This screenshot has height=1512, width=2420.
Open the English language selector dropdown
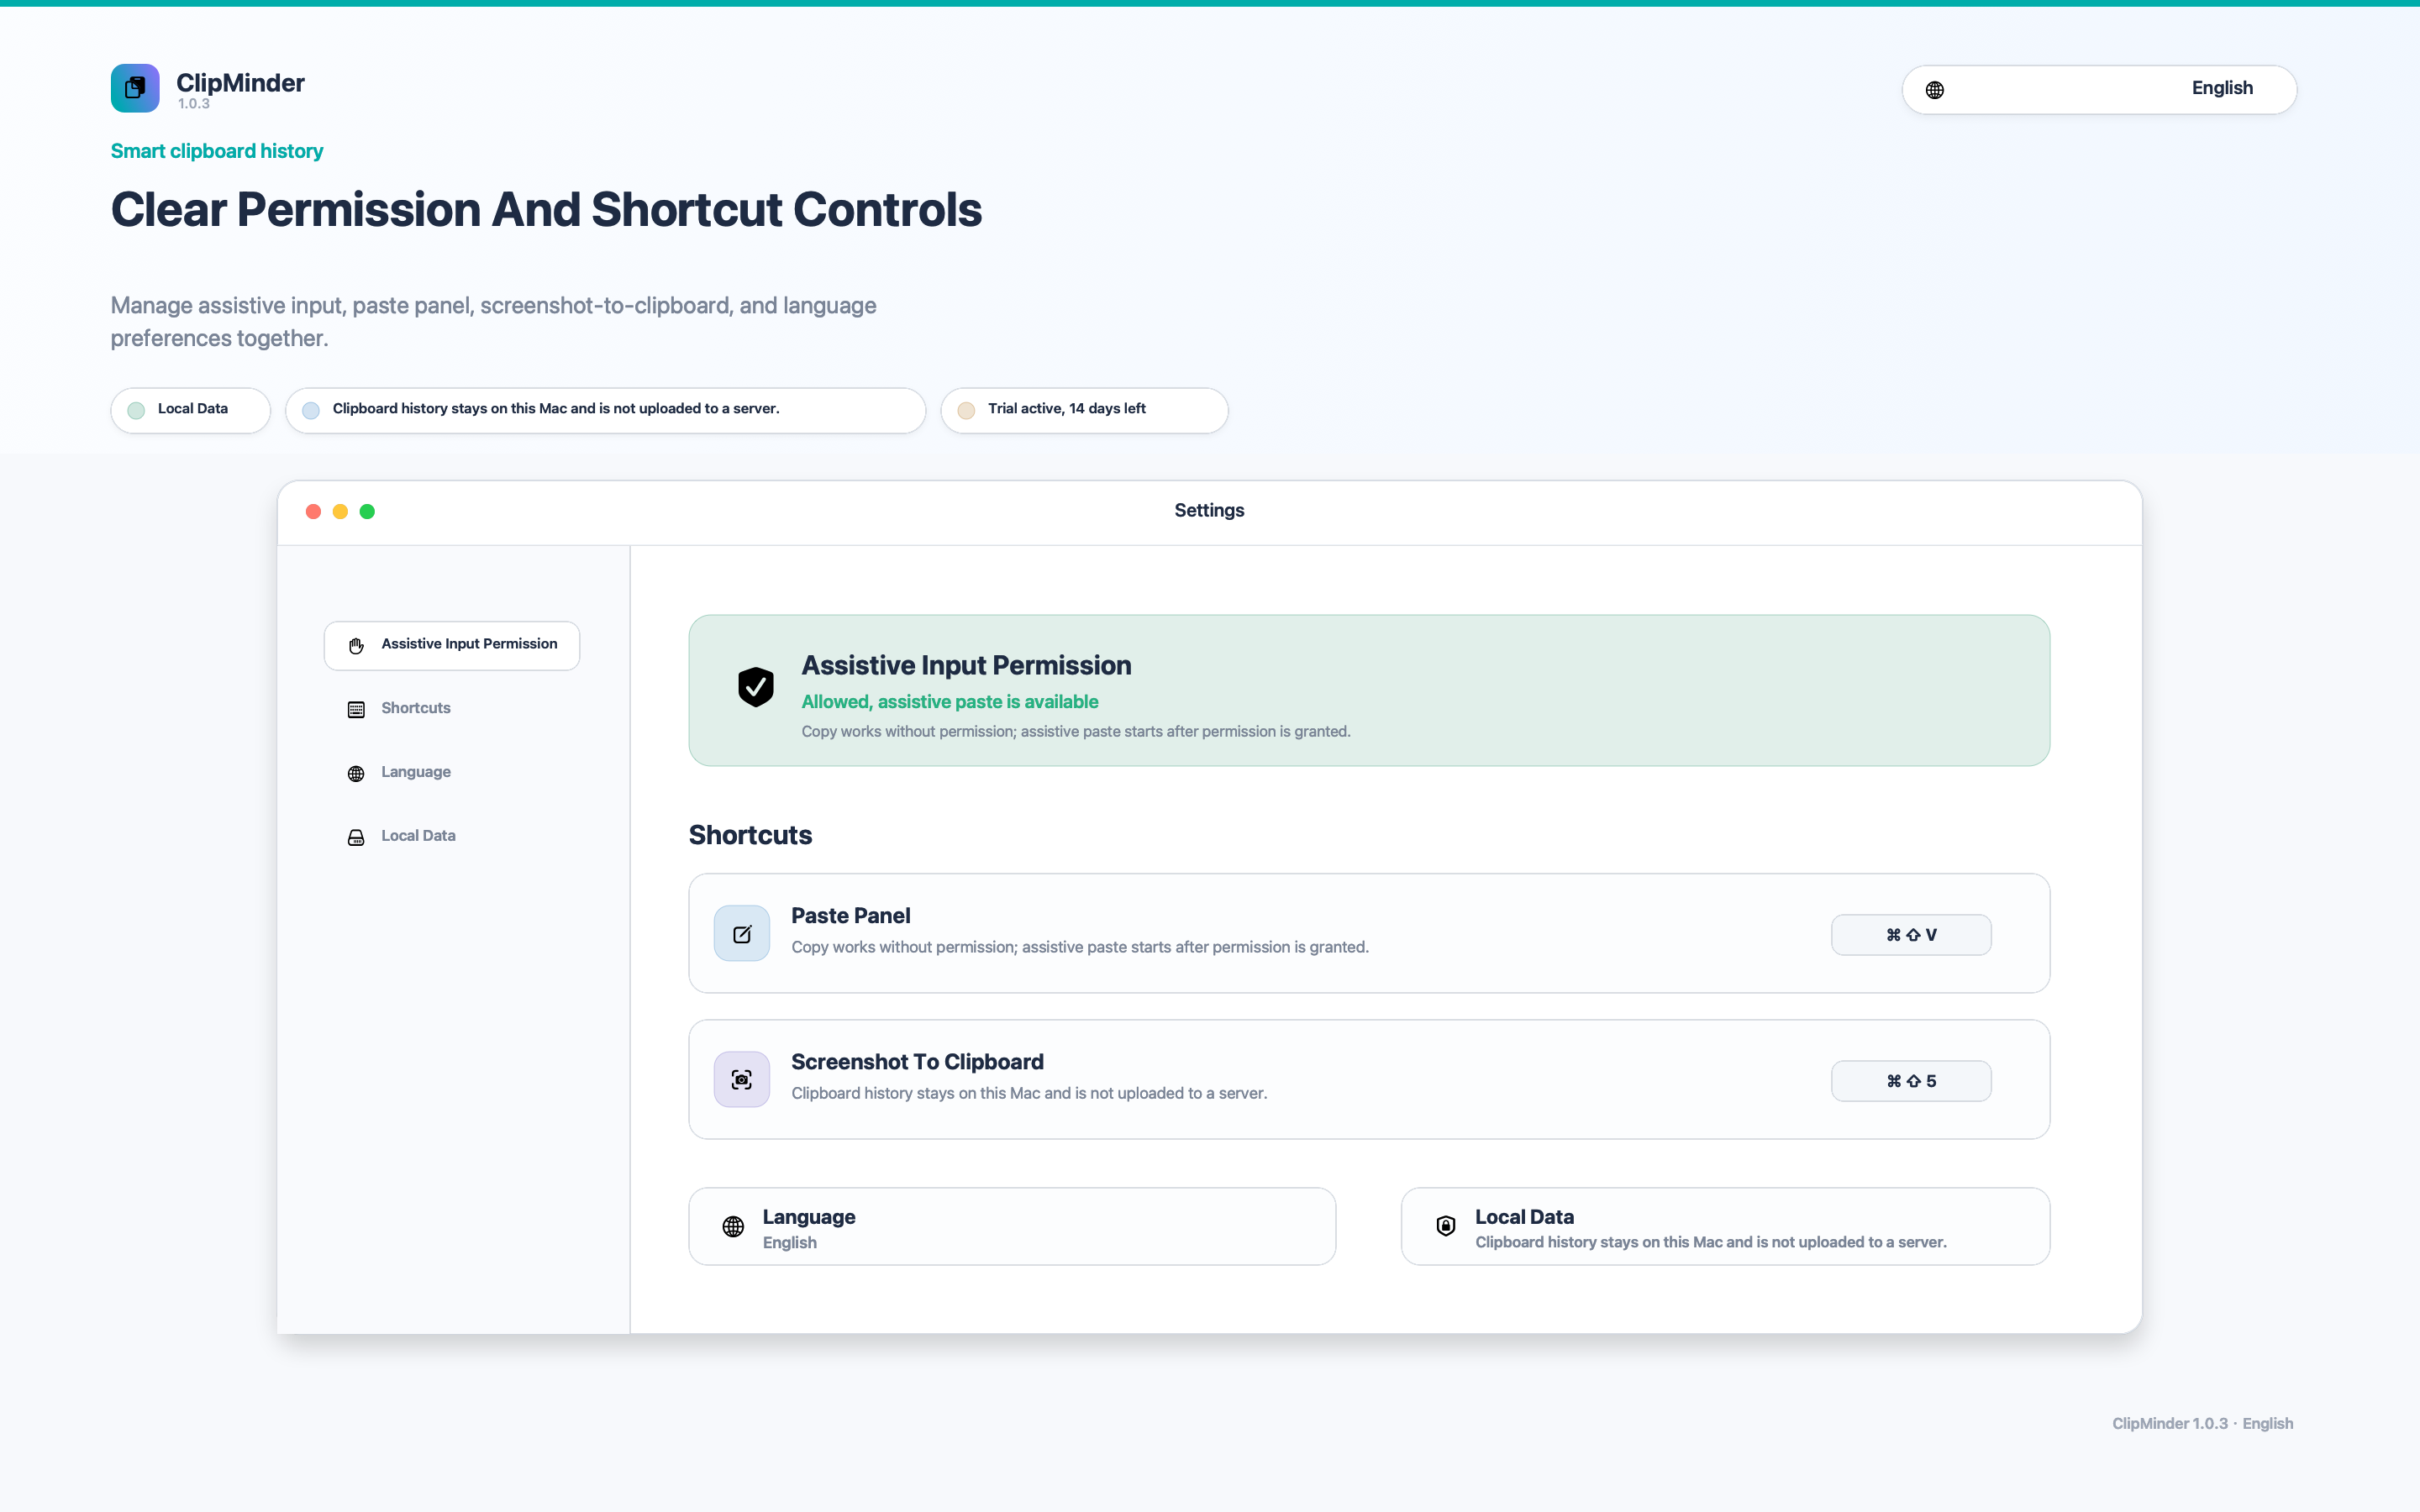tap(2098, 89)
